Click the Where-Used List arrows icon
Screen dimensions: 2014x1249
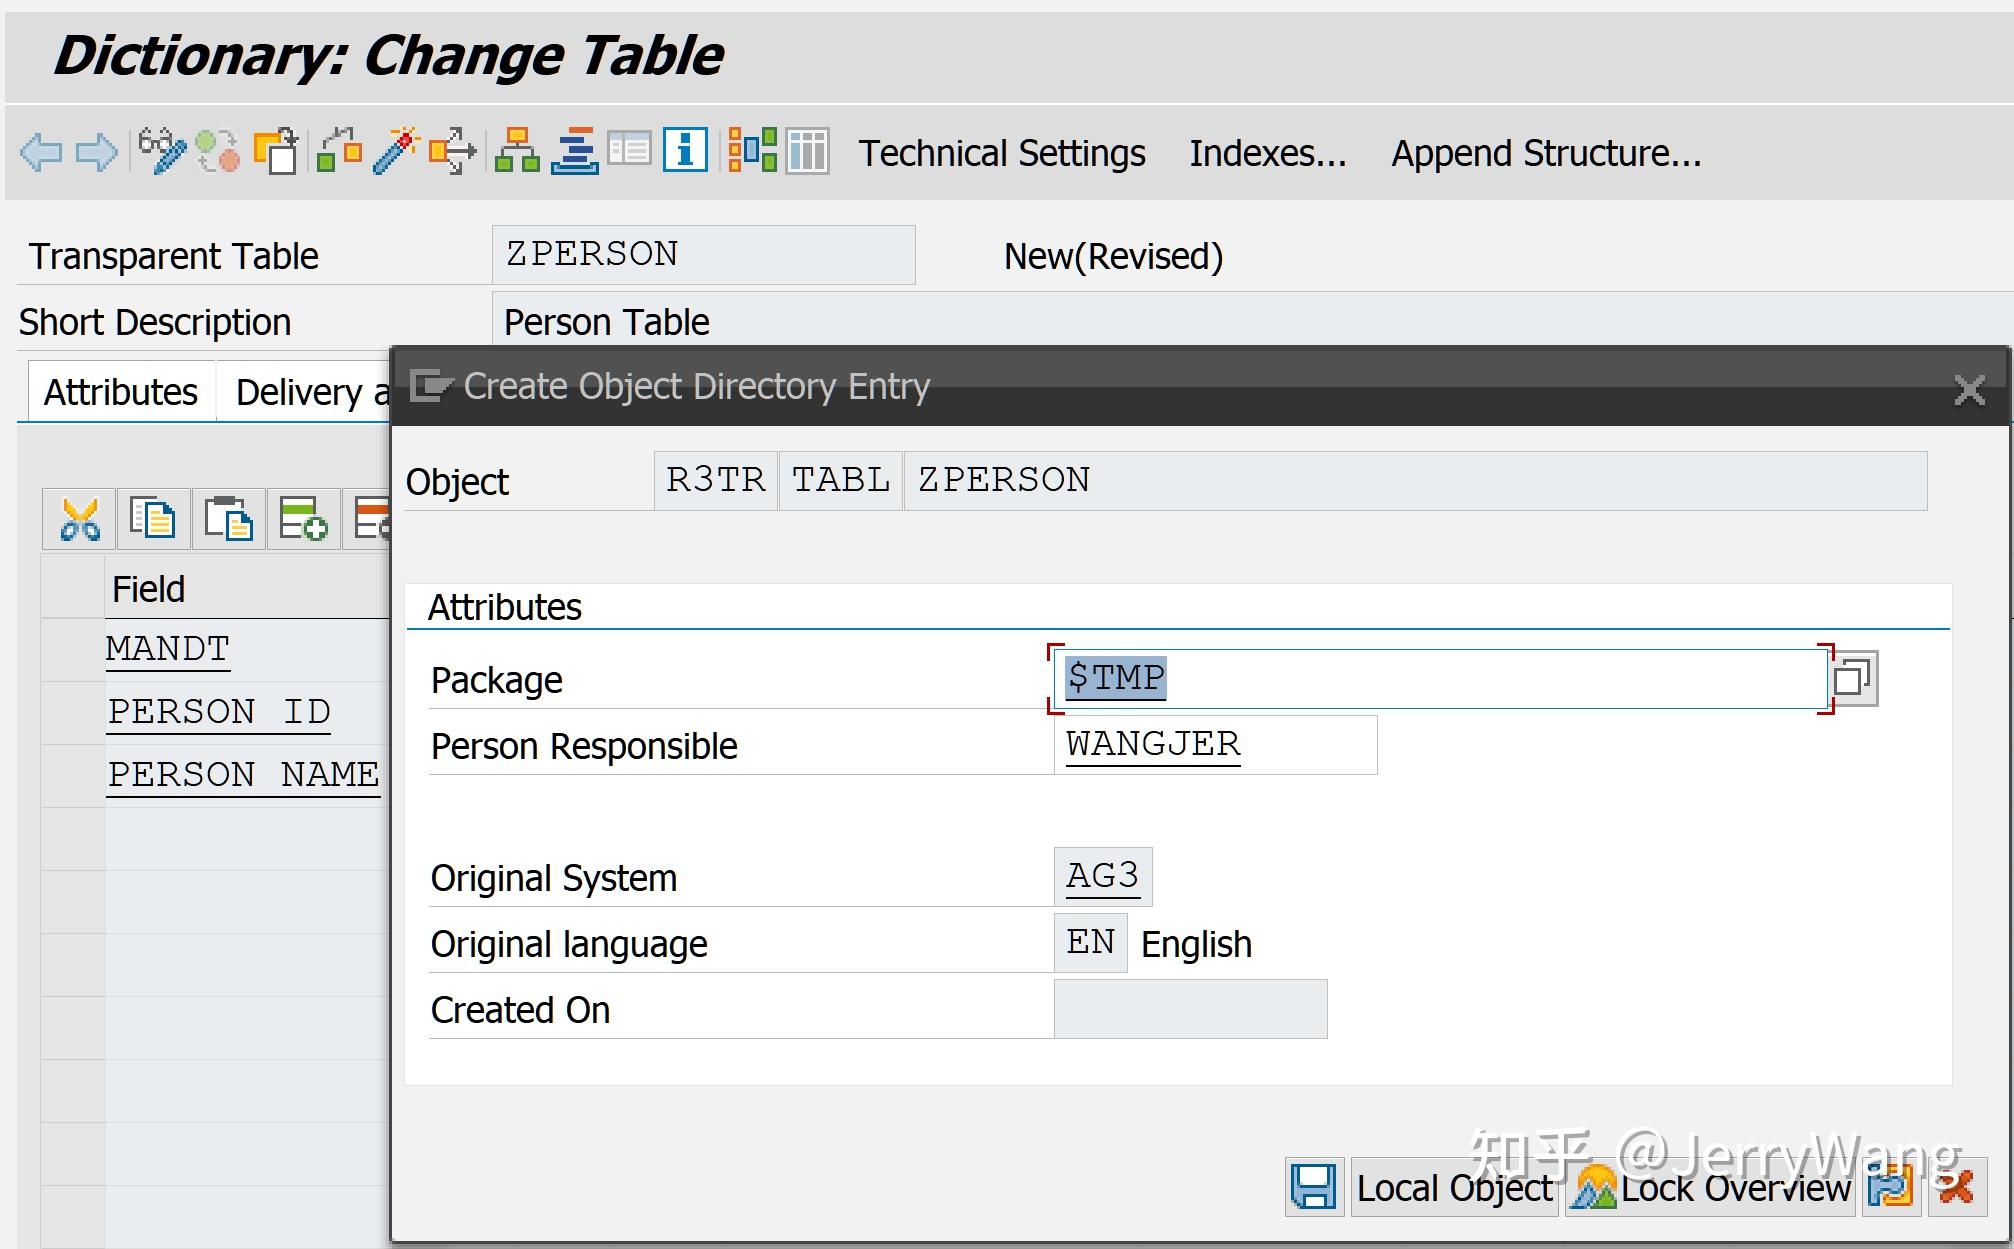coord(452,151)
